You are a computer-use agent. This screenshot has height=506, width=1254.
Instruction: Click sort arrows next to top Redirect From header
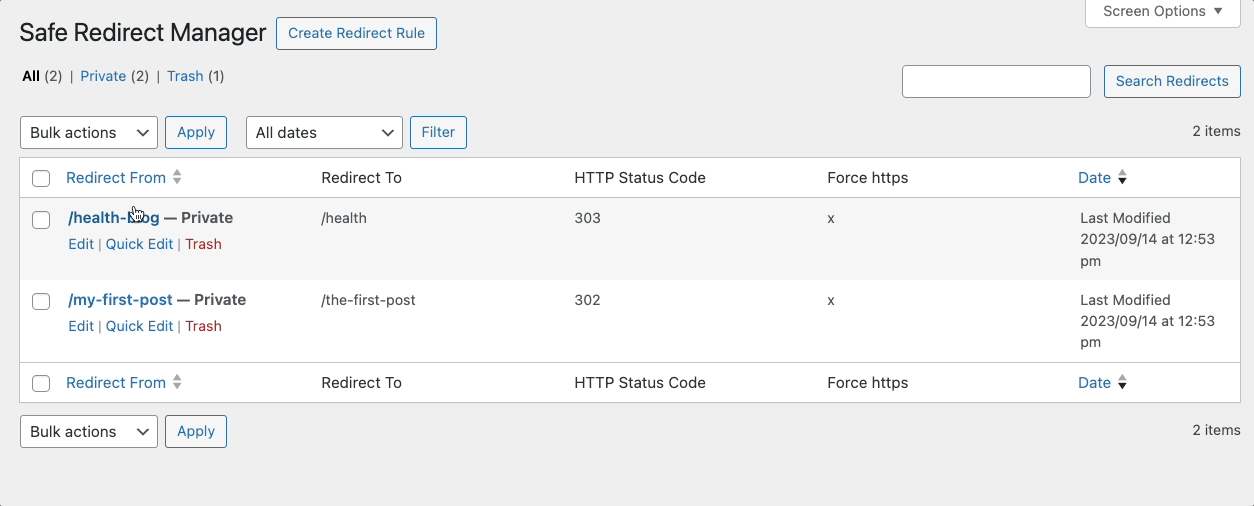click(x=177, y=177)
